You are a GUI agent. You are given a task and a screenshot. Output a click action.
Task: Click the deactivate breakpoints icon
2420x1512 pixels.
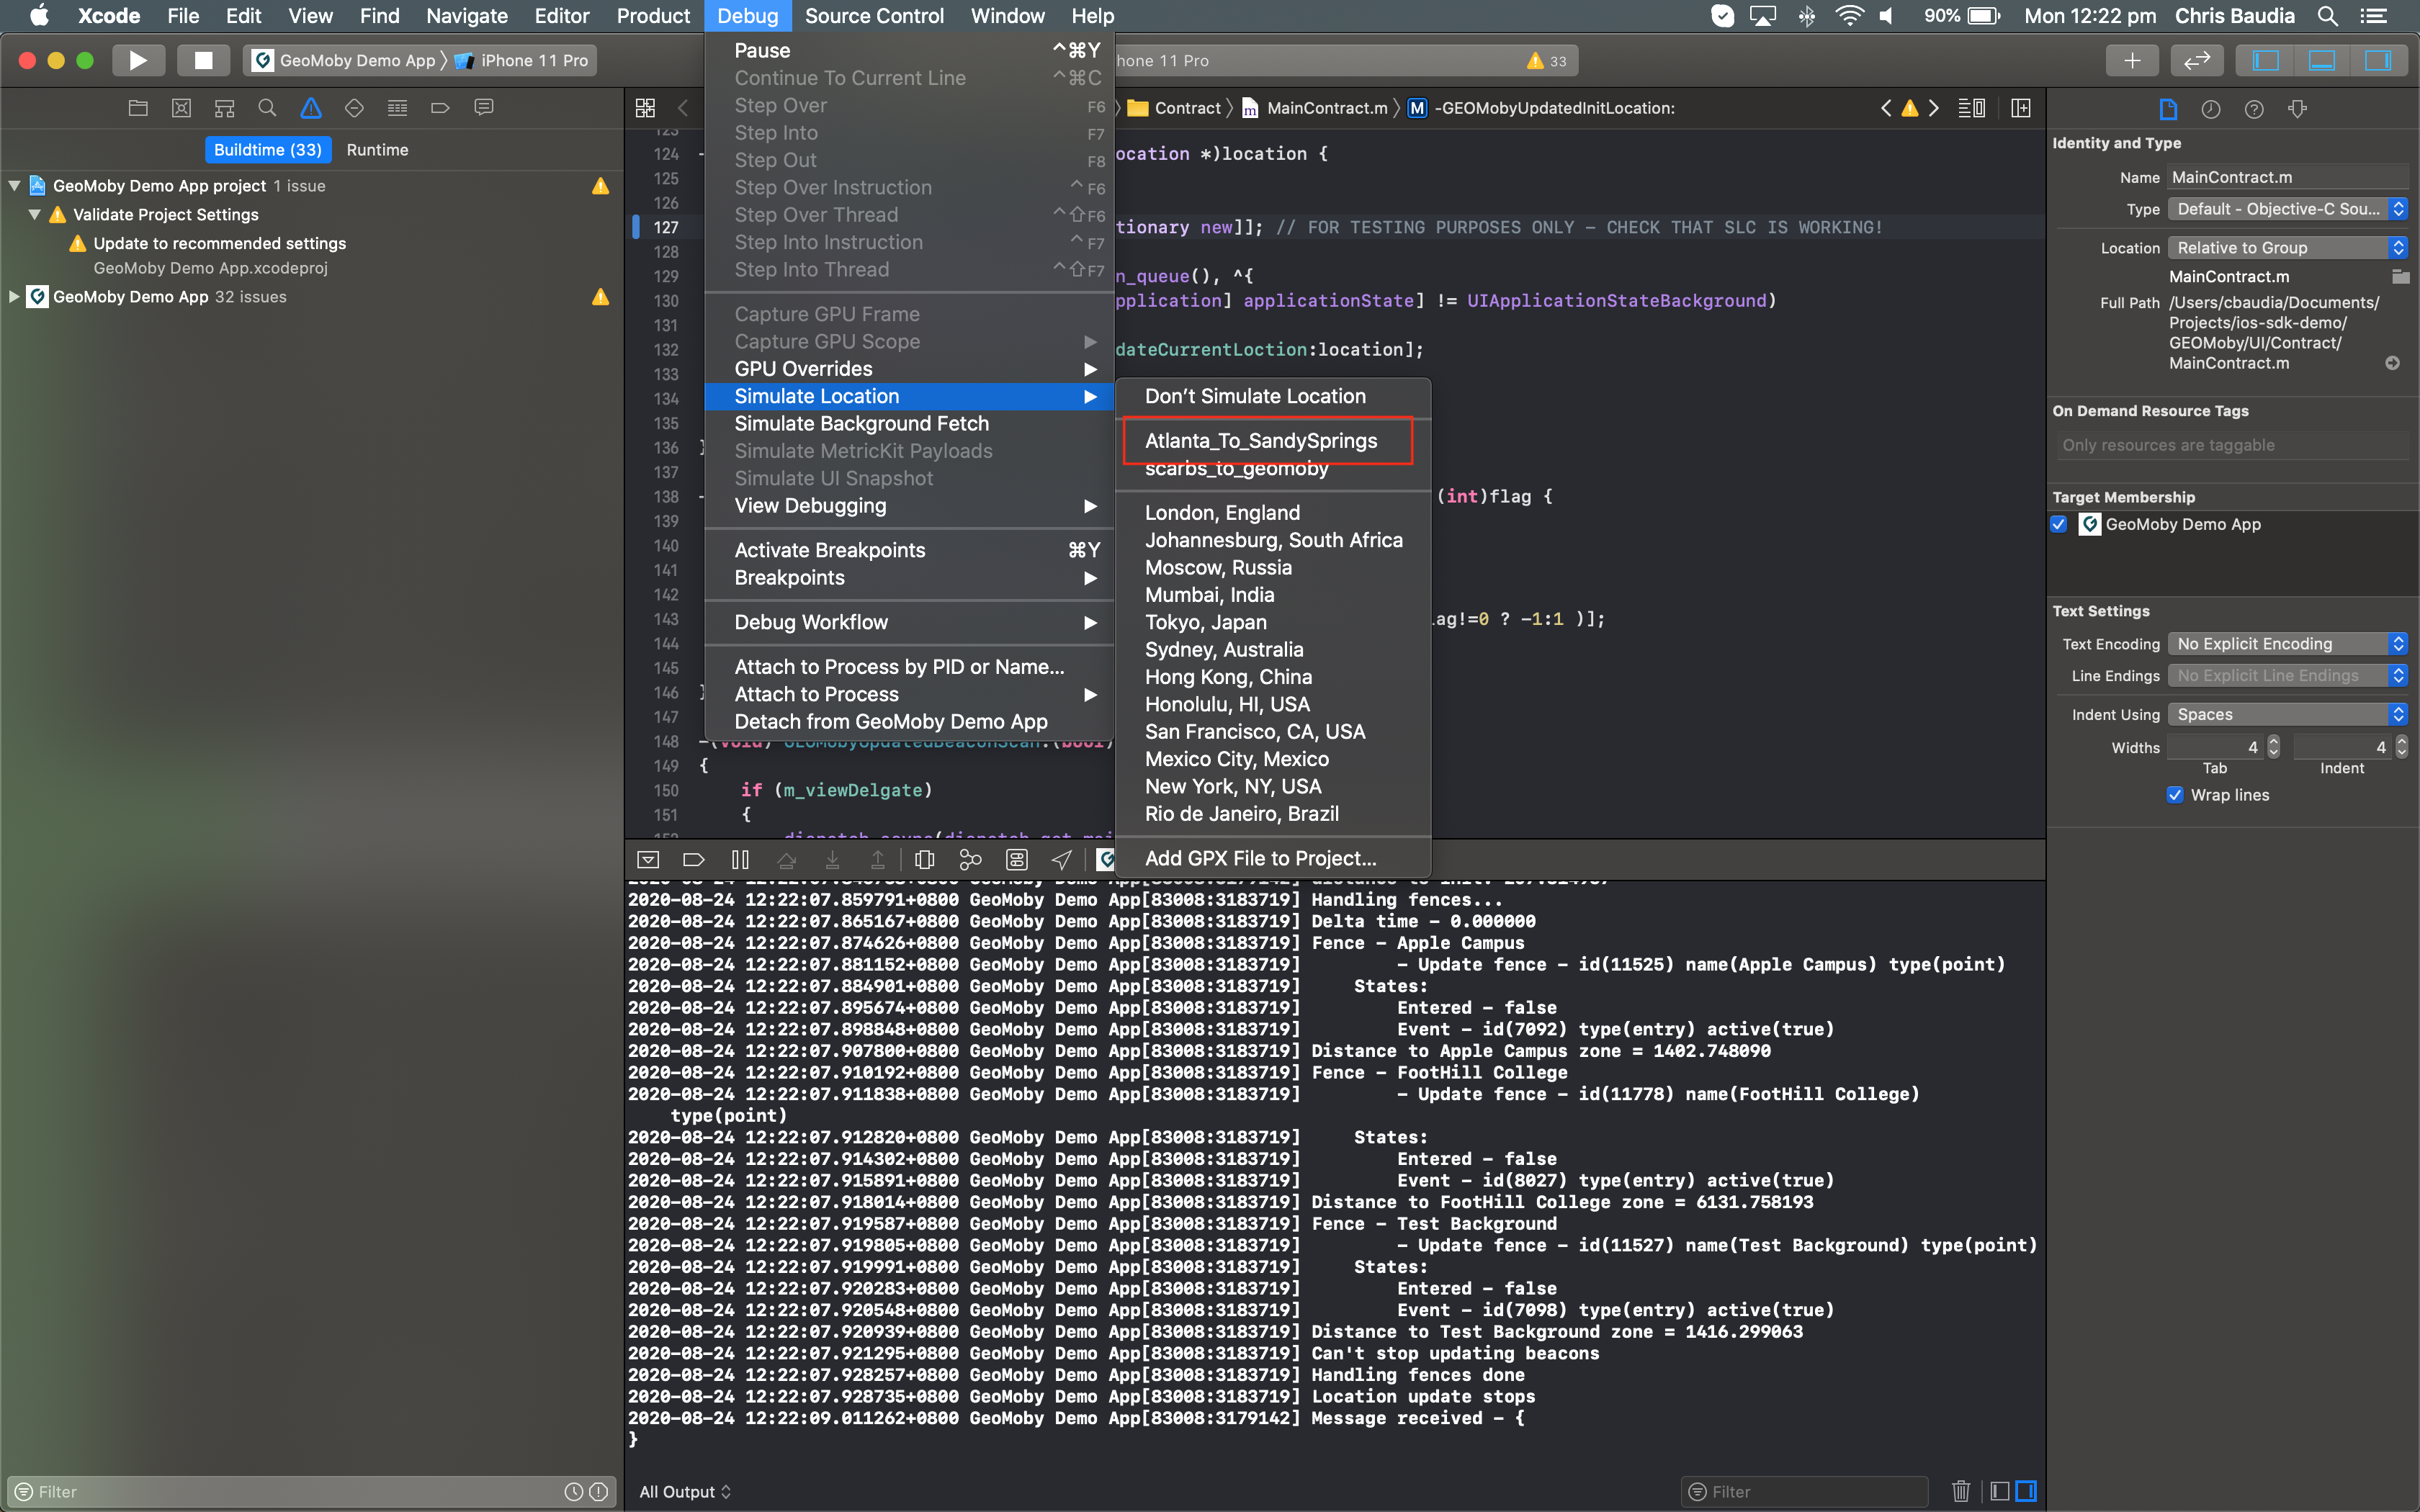pos(694,859)
